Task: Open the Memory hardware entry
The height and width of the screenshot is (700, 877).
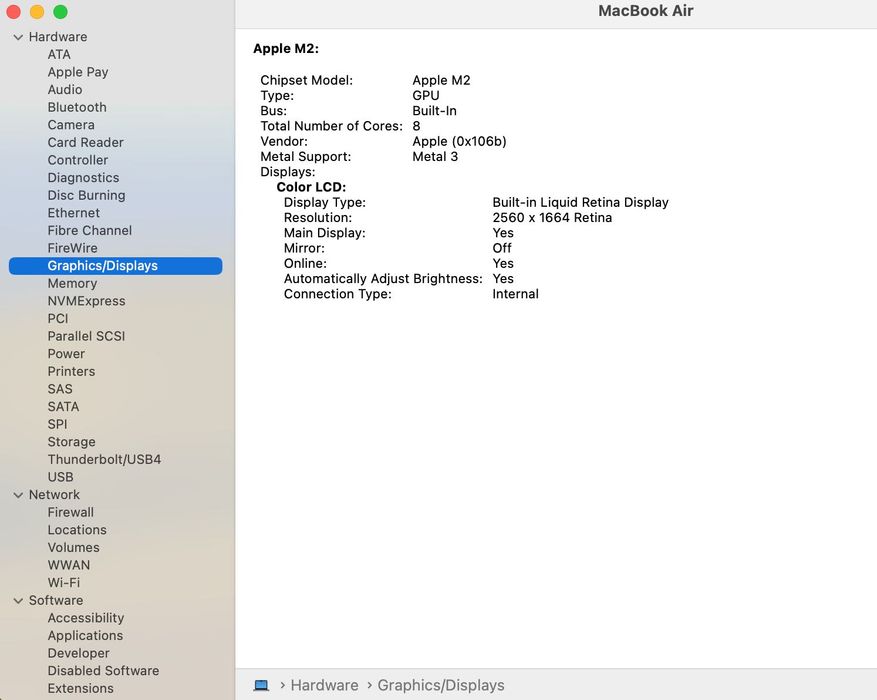Action: pos(72,283)
